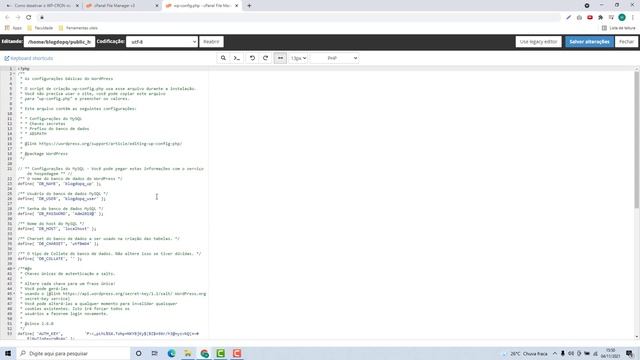This screenshot has height=360, width=640.
Task: Open the Chrome three-dot menu
Action: tap(633, 17)
